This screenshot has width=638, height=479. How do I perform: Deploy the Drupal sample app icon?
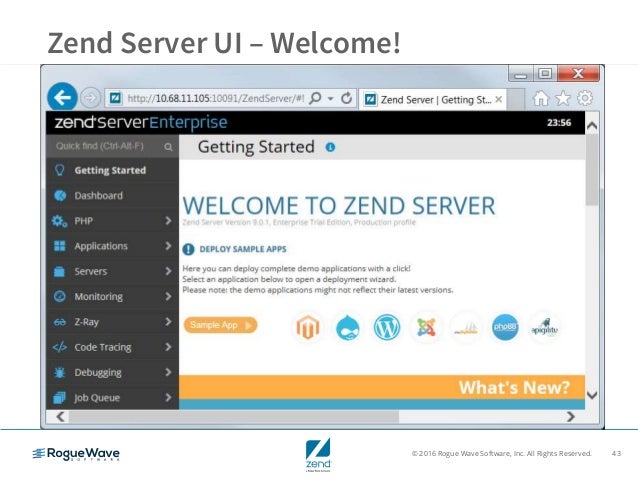(x=348, y=327)
